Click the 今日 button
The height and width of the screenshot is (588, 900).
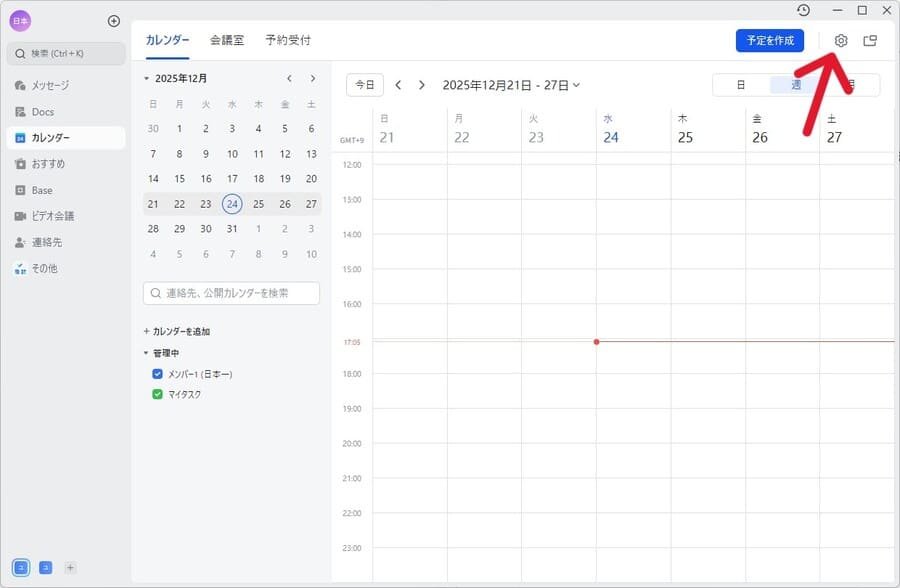[x=365, y=85]
